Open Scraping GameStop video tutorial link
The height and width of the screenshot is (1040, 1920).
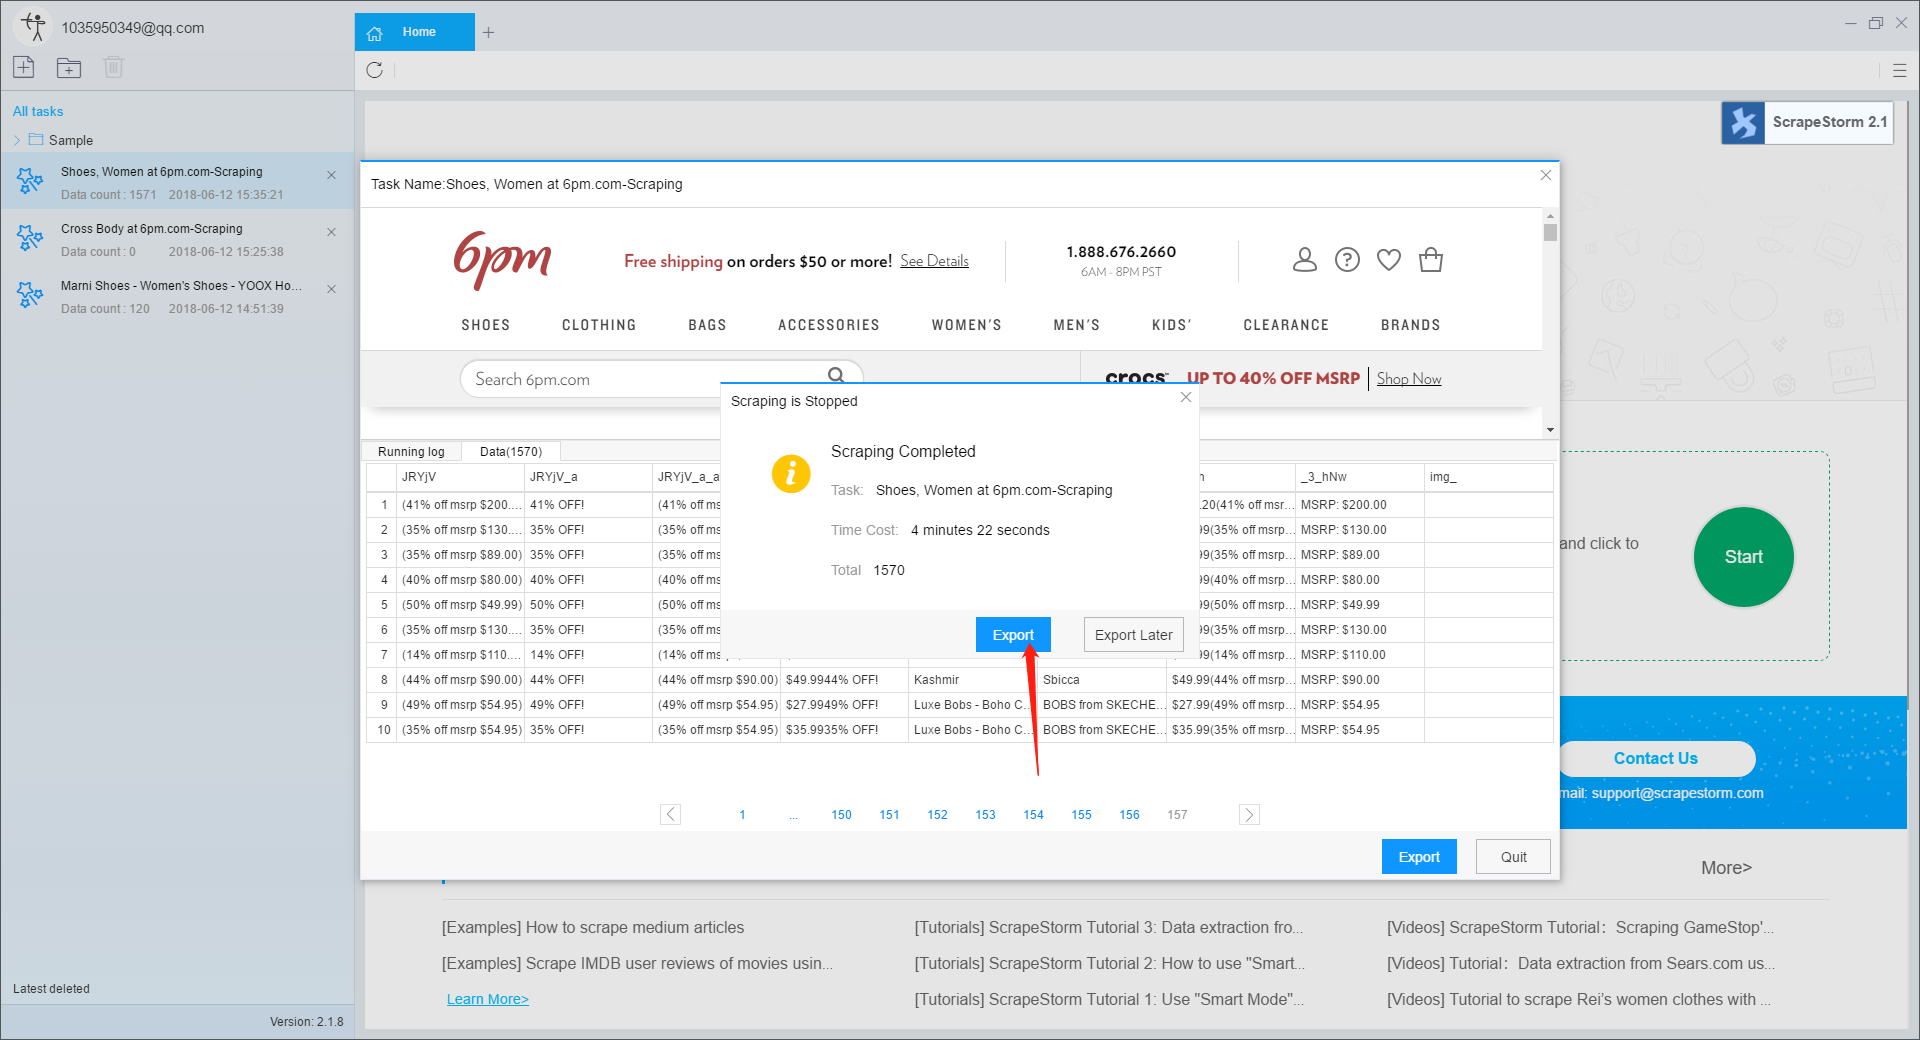click(1580, 927)
